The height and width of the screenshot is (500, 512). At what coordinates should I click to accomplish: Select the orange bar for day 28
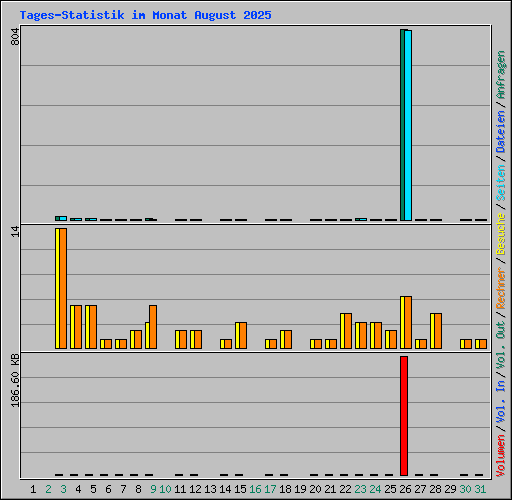coord(438,331)
